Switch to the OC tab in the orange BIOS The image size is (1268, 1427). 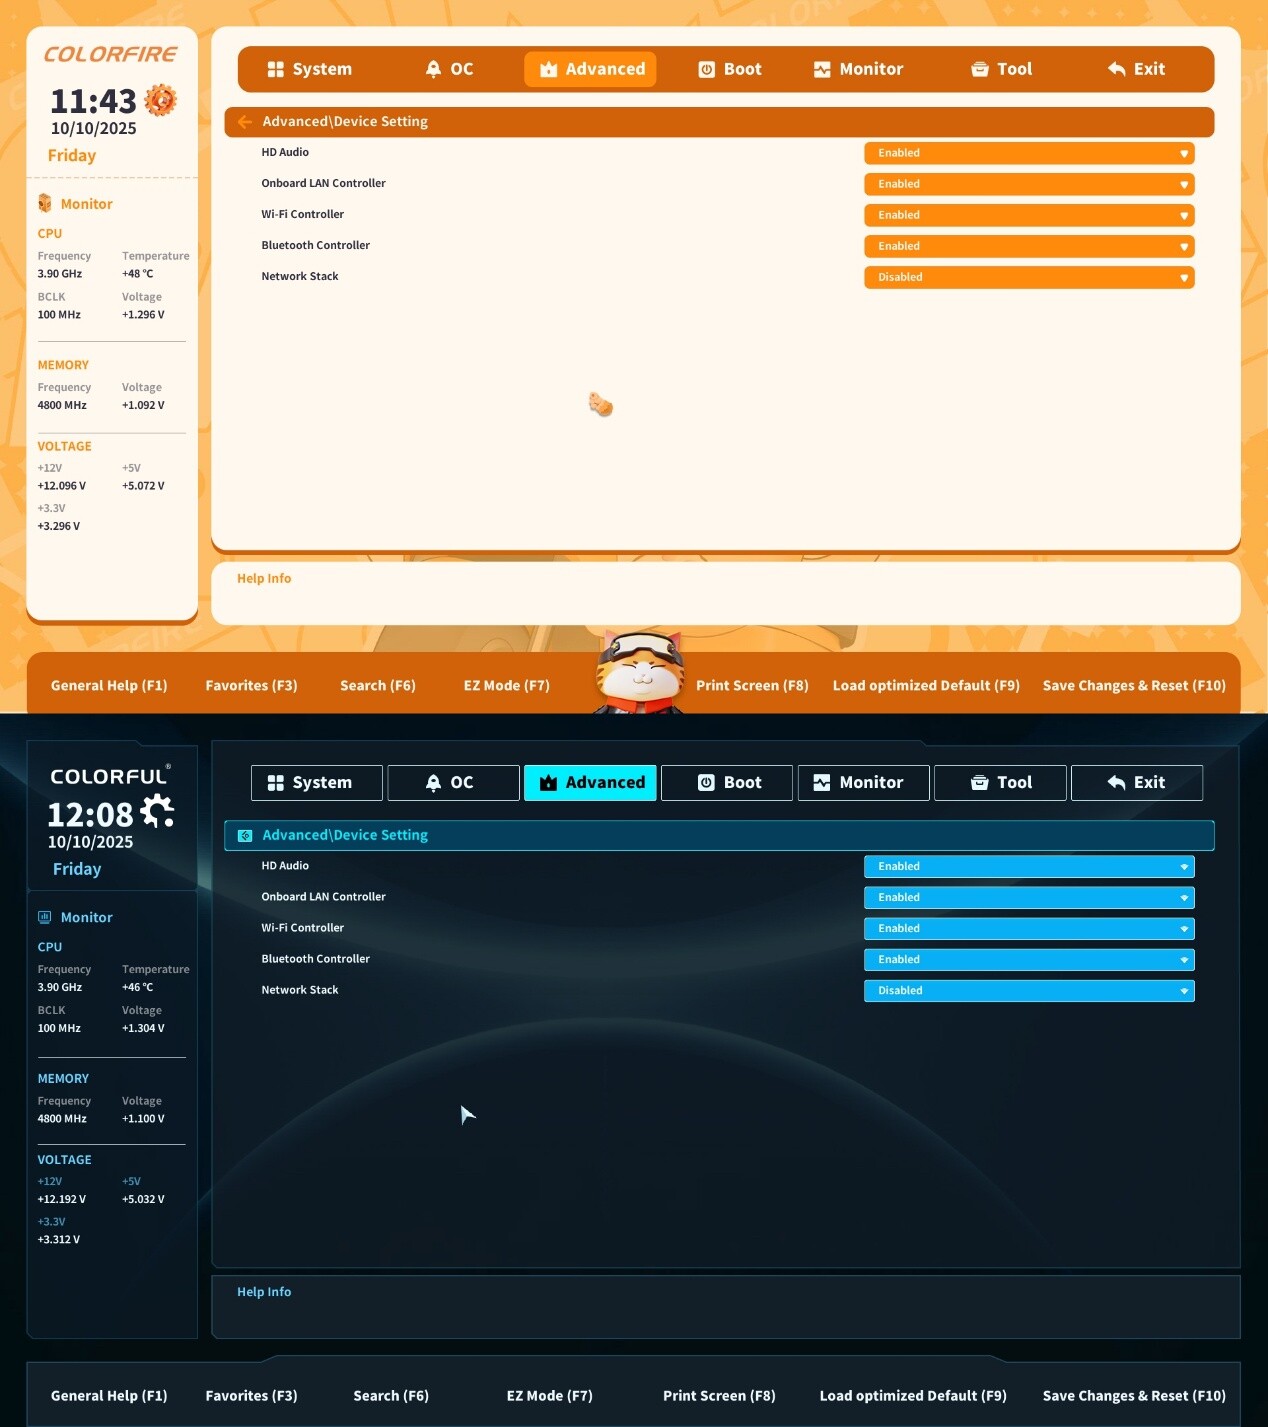[x=449, y=69]
